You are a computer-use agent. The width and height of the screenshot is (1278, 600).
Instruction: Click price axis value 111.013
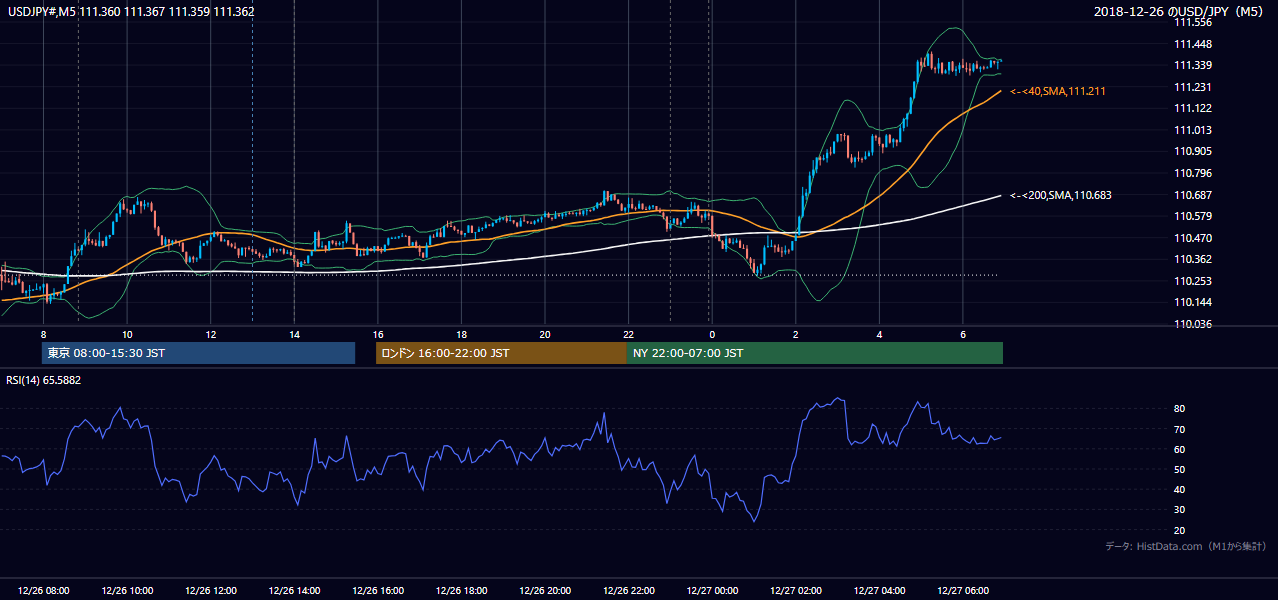click(x=1193, y=130)
